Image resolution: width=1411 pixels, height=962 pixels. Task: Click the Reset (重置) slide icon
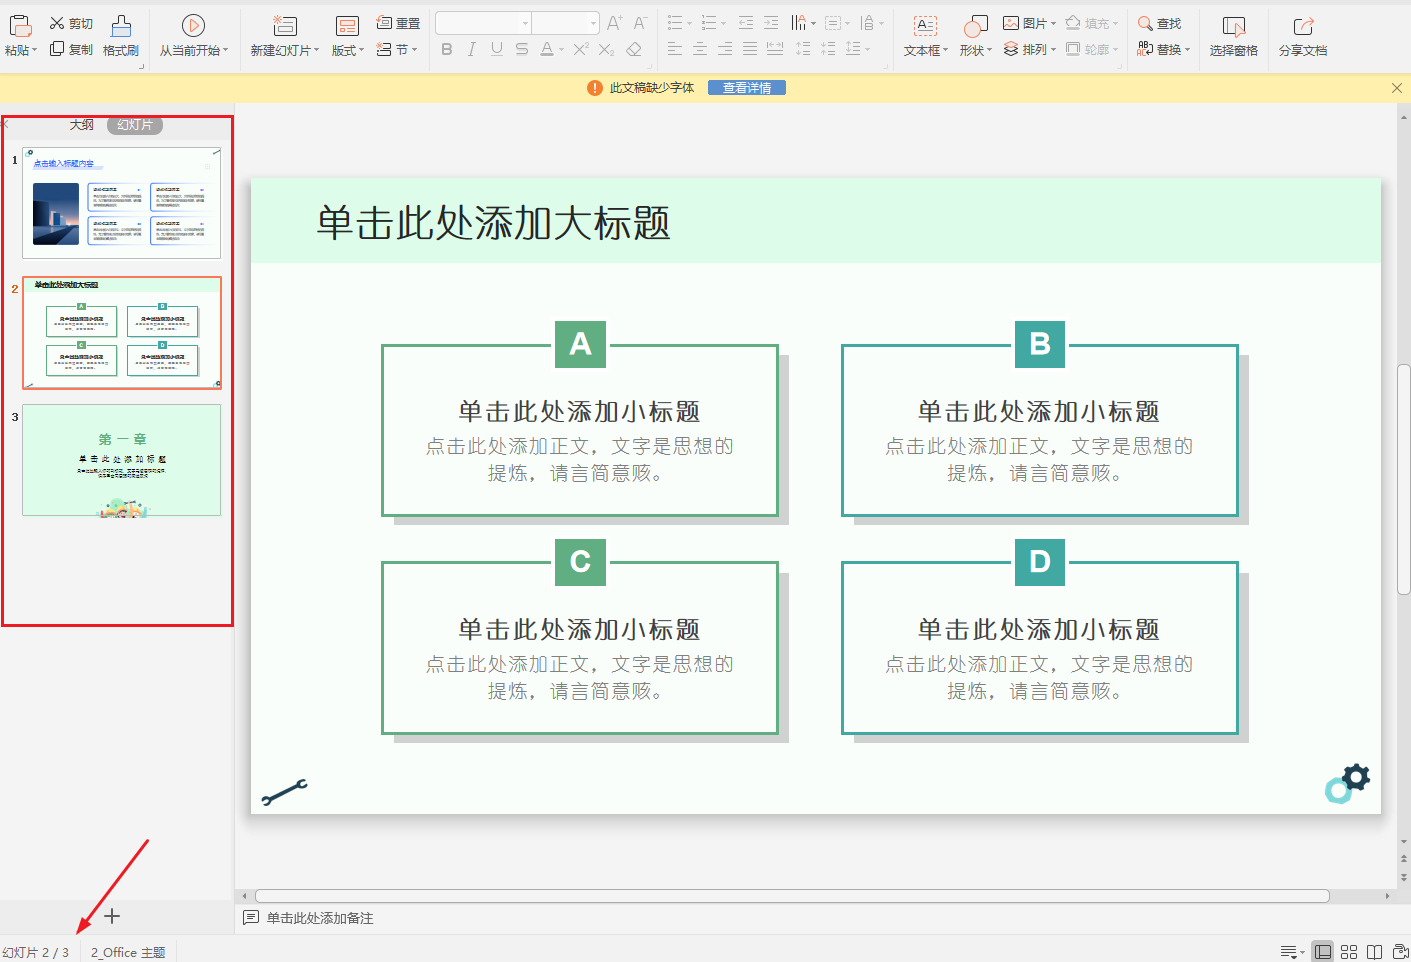[x=384, y=23]
